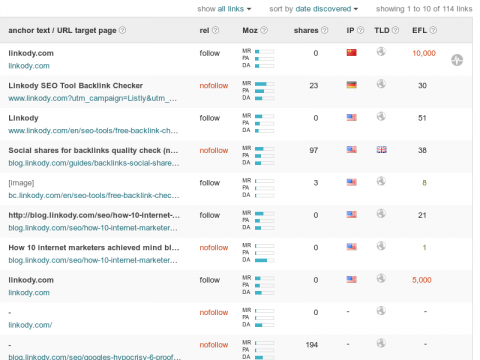
Task: Click Moz bars in first linkody.com row
Action: [x=258, y=58]
